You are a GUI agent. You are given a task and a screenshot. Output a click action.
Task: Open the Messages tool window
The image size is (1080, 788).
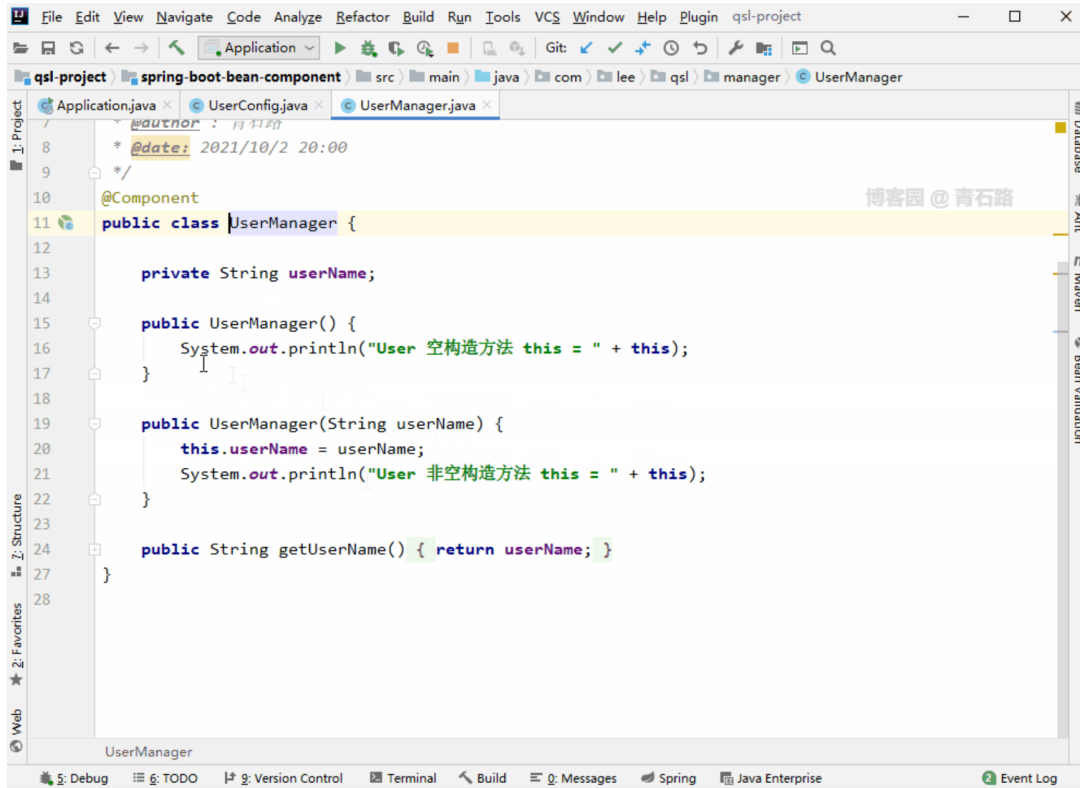tap(573, 778)
